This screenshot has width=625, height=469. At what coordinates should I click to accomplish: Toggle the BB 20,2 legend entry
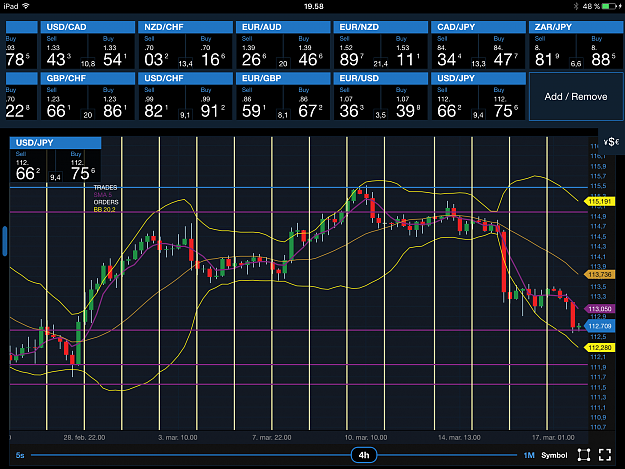coord(104,209)
